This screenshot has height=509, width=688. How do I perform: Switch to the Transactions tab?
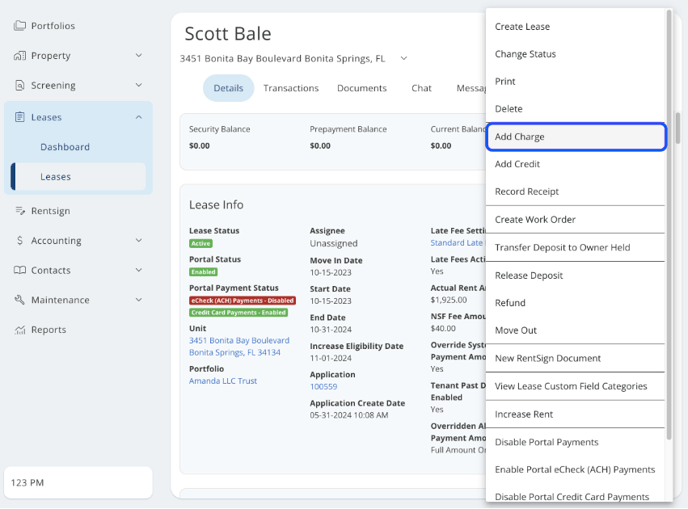pos(291,88)
